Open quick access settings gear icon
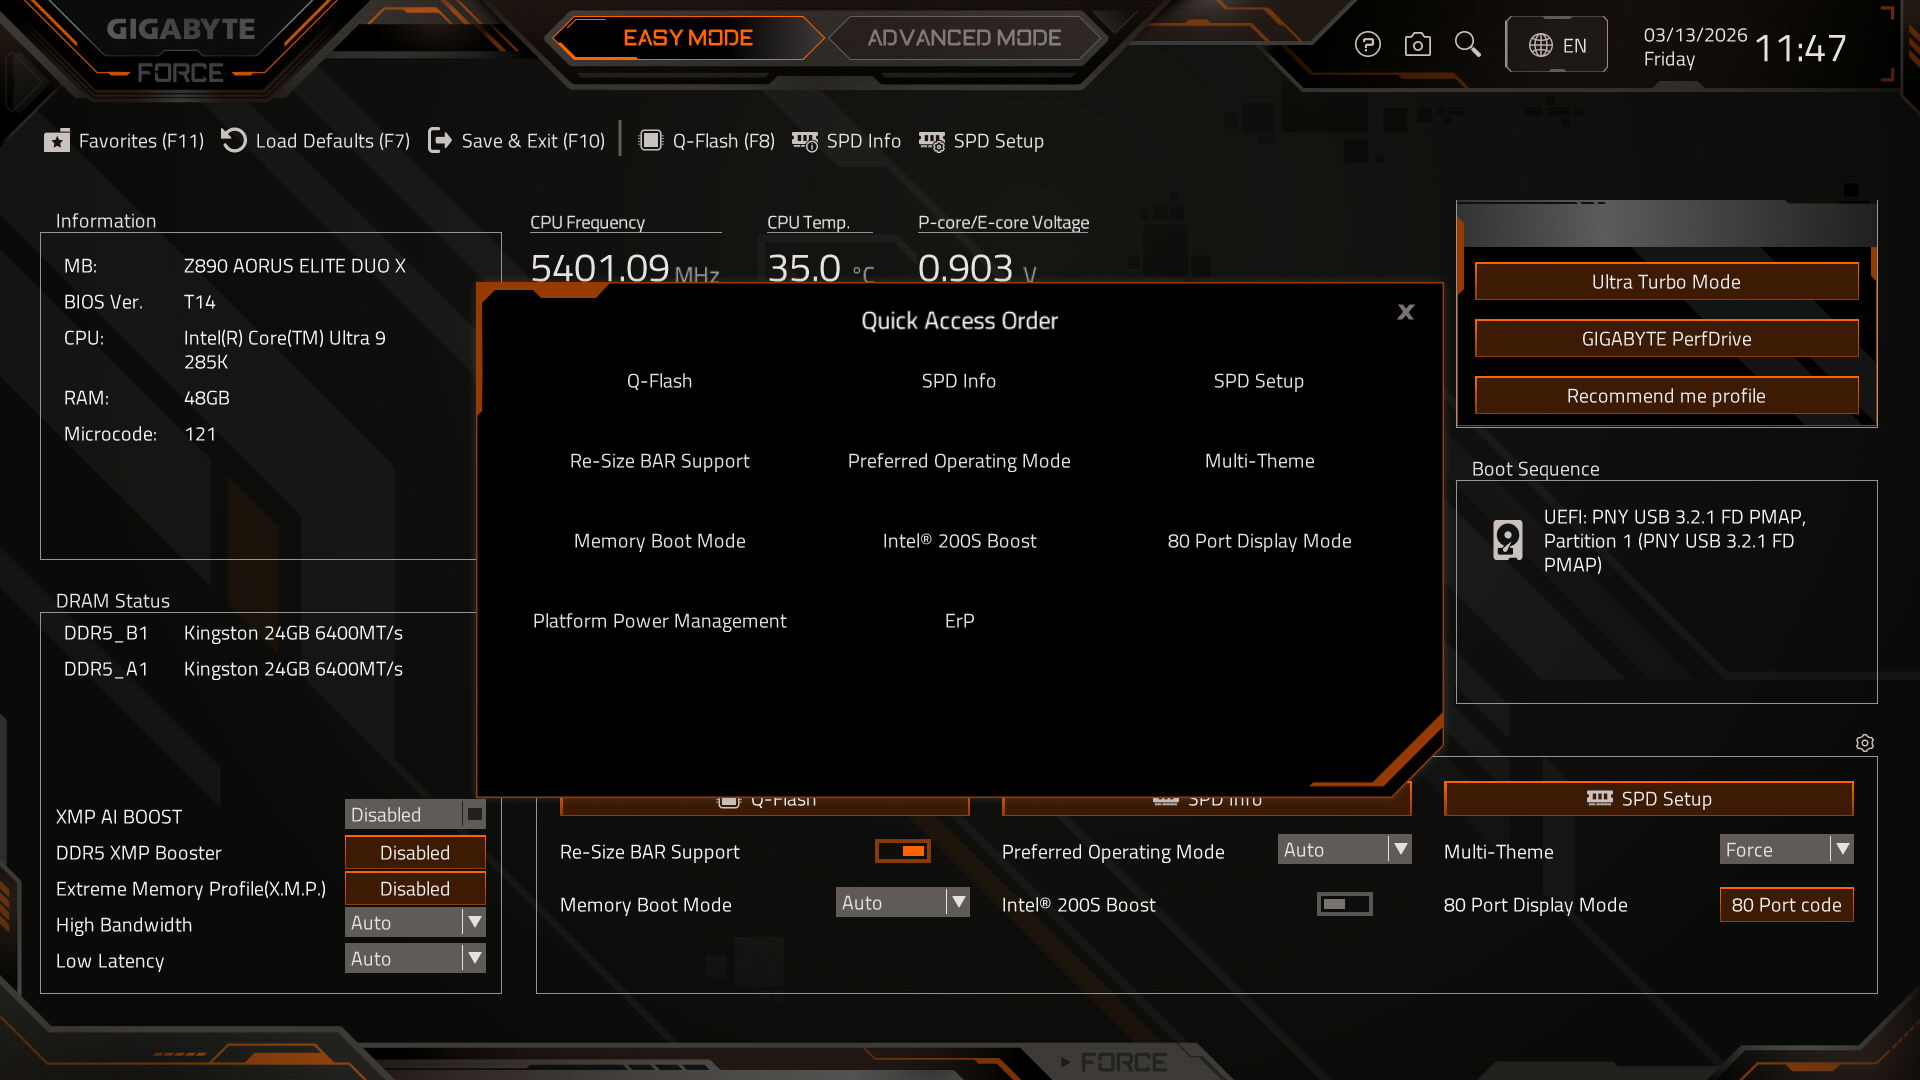Image resolution: width=1920 pixels, height=1080 pixels. (x=1864, y=743)
